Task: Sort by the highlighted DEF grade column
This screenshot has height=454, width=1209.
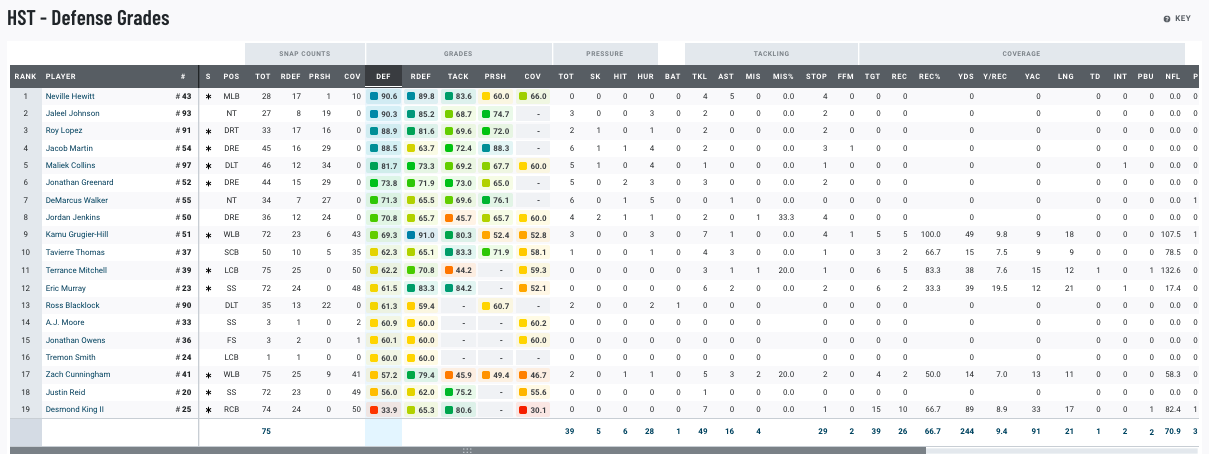Action: 384,76
